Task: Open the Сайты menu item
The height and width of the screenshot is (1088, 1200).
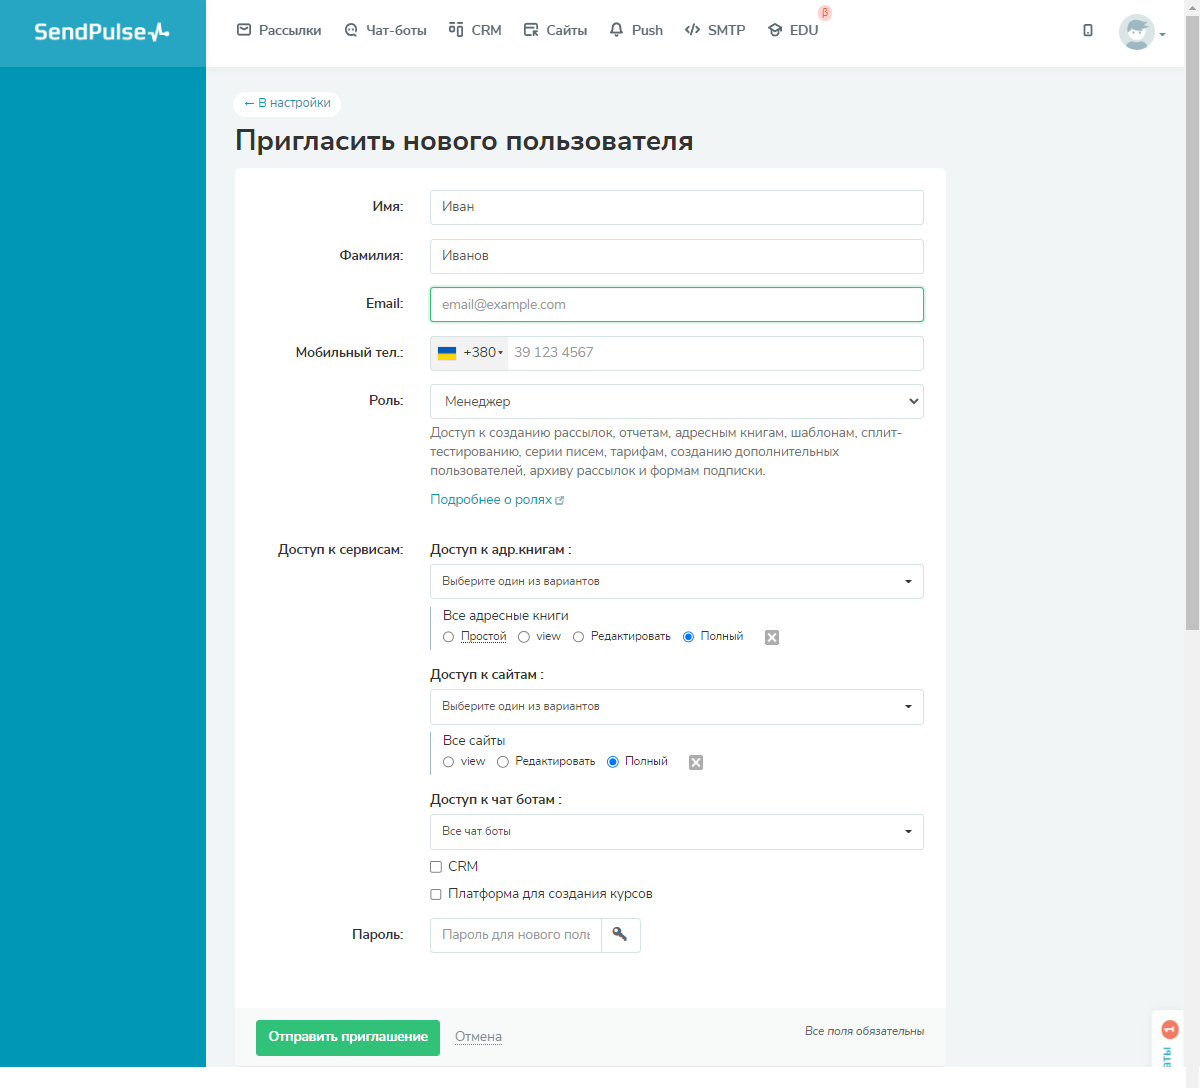Action: point(555,30)
